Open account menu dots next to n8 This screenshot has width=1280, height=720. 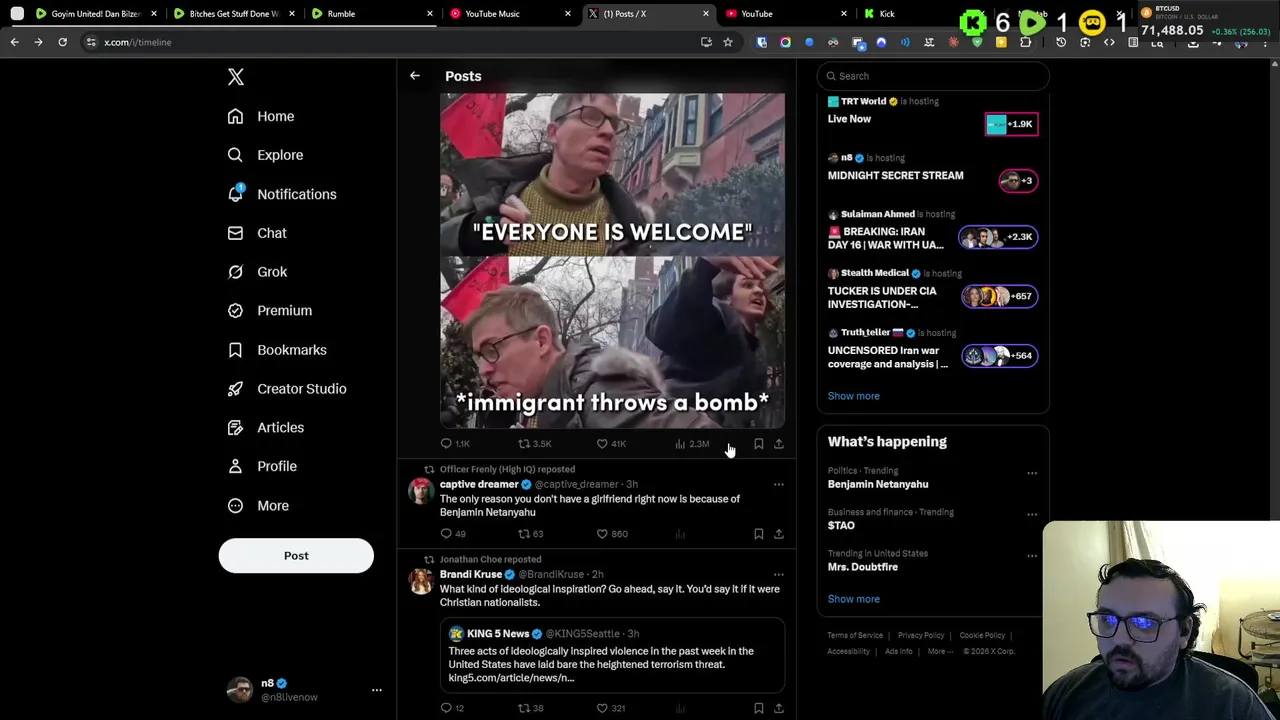coord(377,690)
